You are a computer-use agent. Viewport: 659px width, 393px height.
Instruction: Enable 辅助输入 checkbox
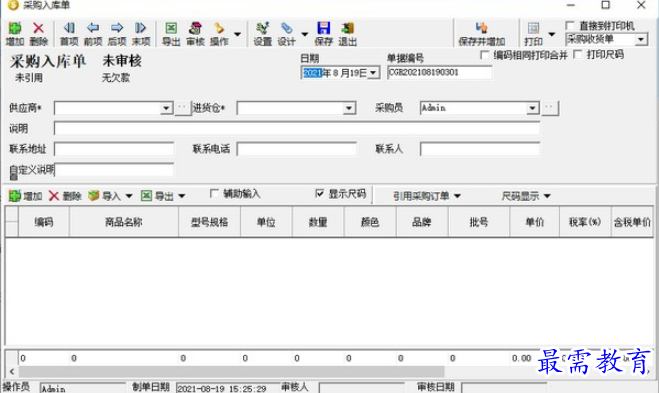pos(214,193)
